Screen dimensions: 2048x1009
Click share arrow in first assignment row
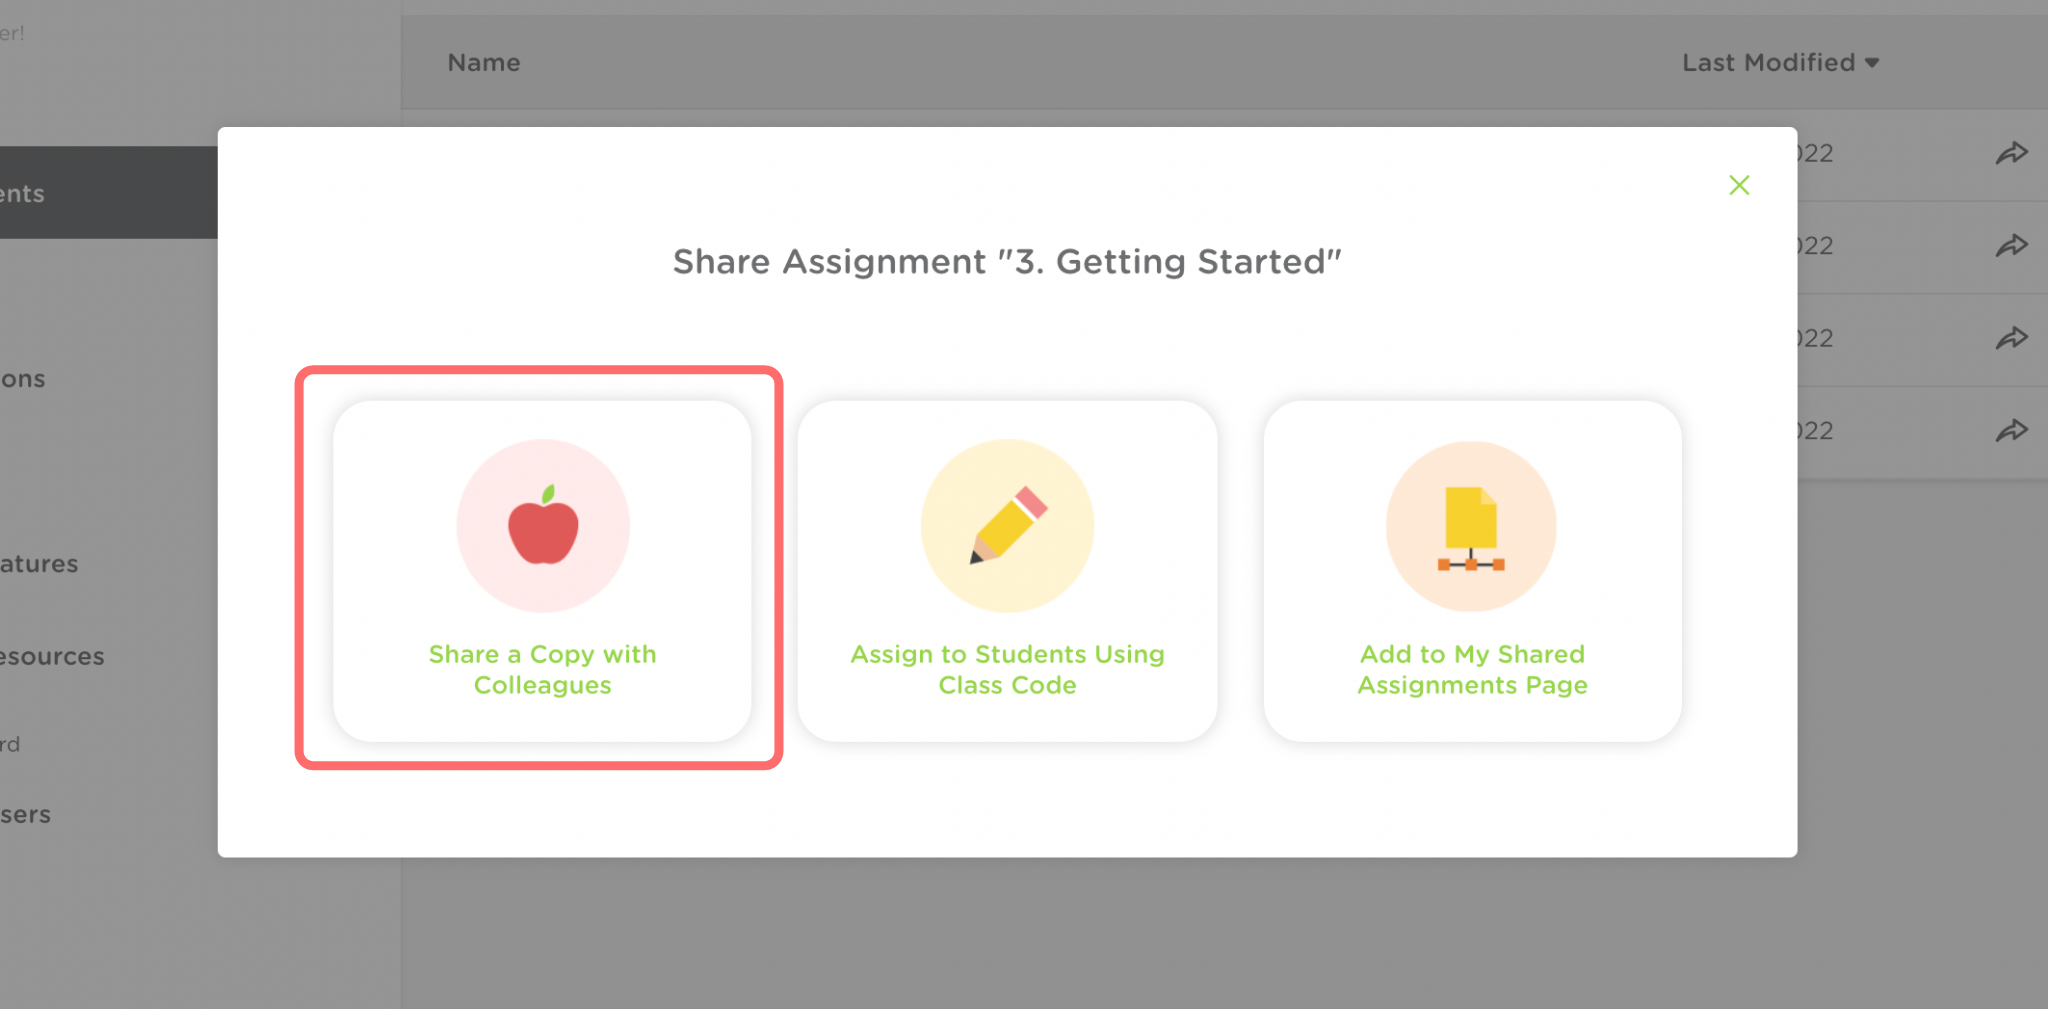[x=2011, y=153]
